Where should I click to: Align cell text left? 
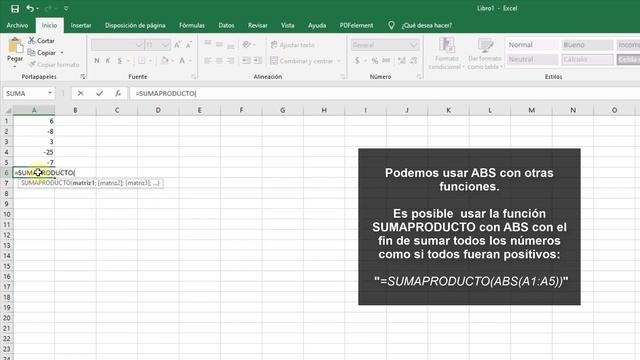tap(208, 60)
